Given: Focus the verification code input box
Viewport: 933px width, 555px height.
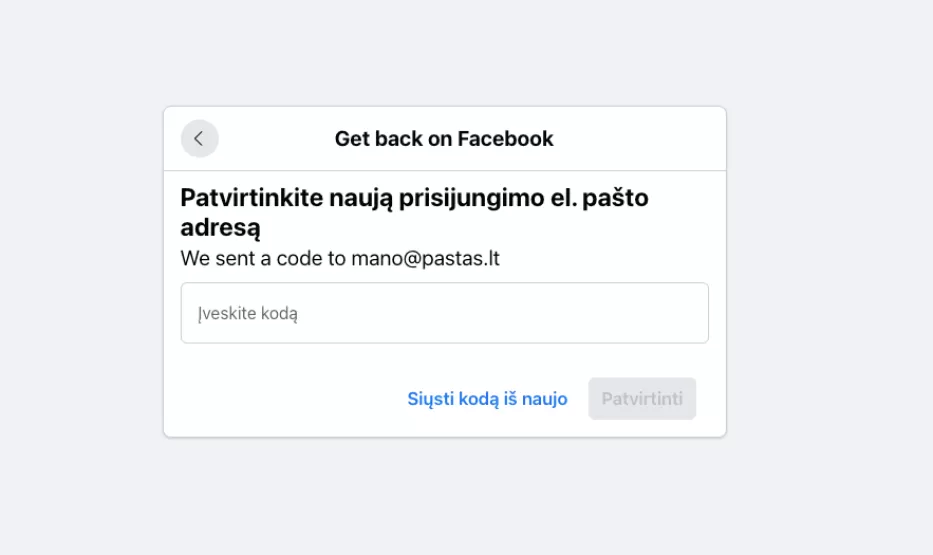Looking at the screenshot, I should (x=444, y=313).
